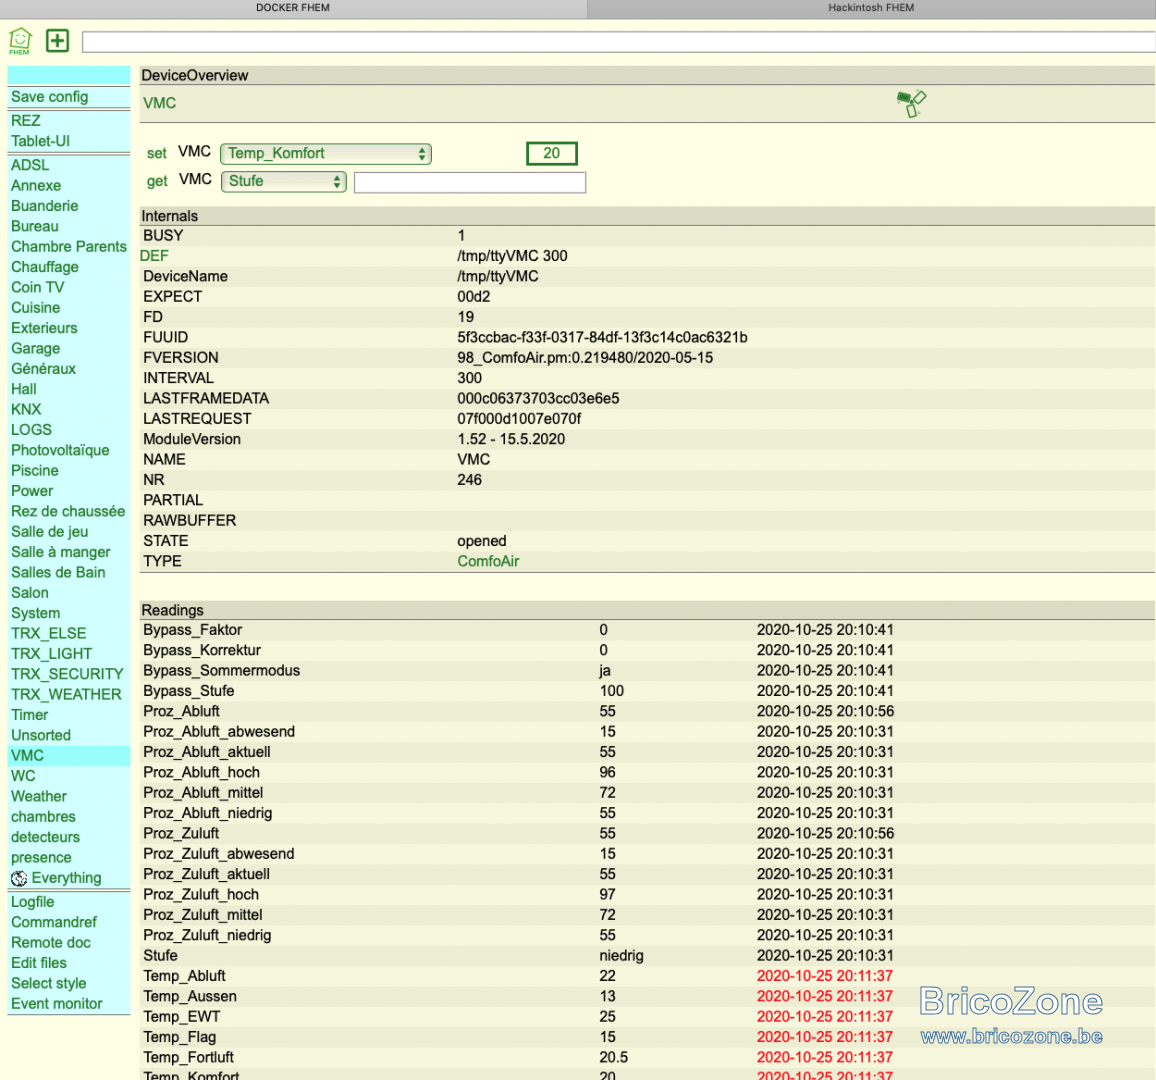This screenshot has width=1156, height=1080.
Task: Focus the FHEM command input field
Action: tap(619, 42)
